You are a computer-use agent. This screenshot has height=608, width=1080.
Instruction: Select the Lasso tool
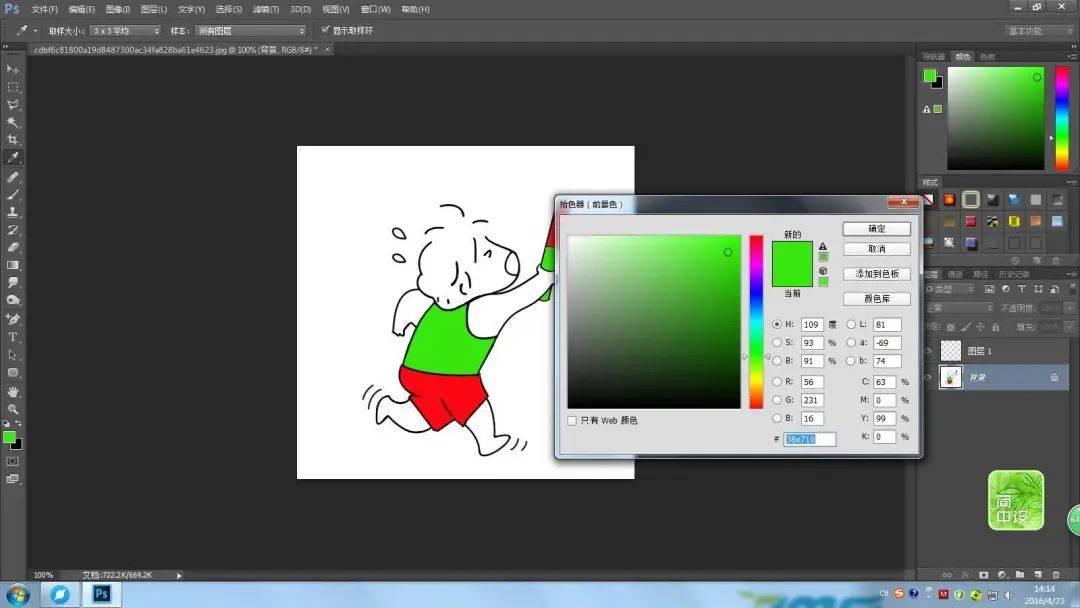click(12, 105)
